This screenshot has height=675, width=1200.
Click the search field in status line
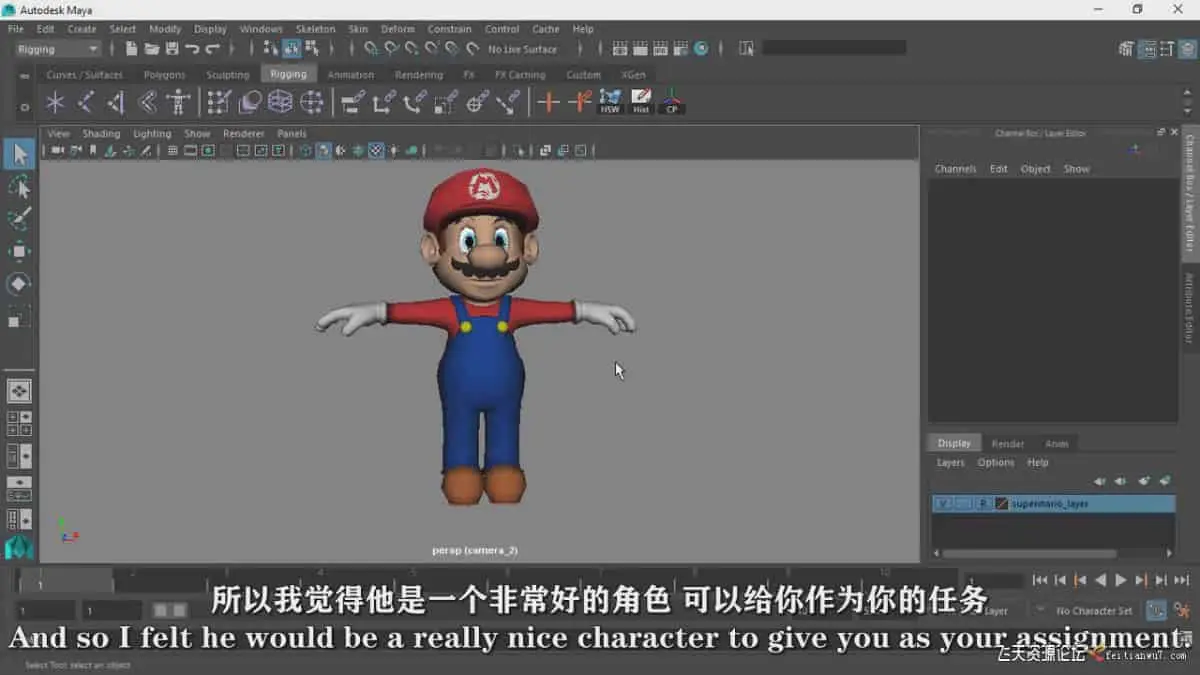pyautogui.click(x=834, y=48)
